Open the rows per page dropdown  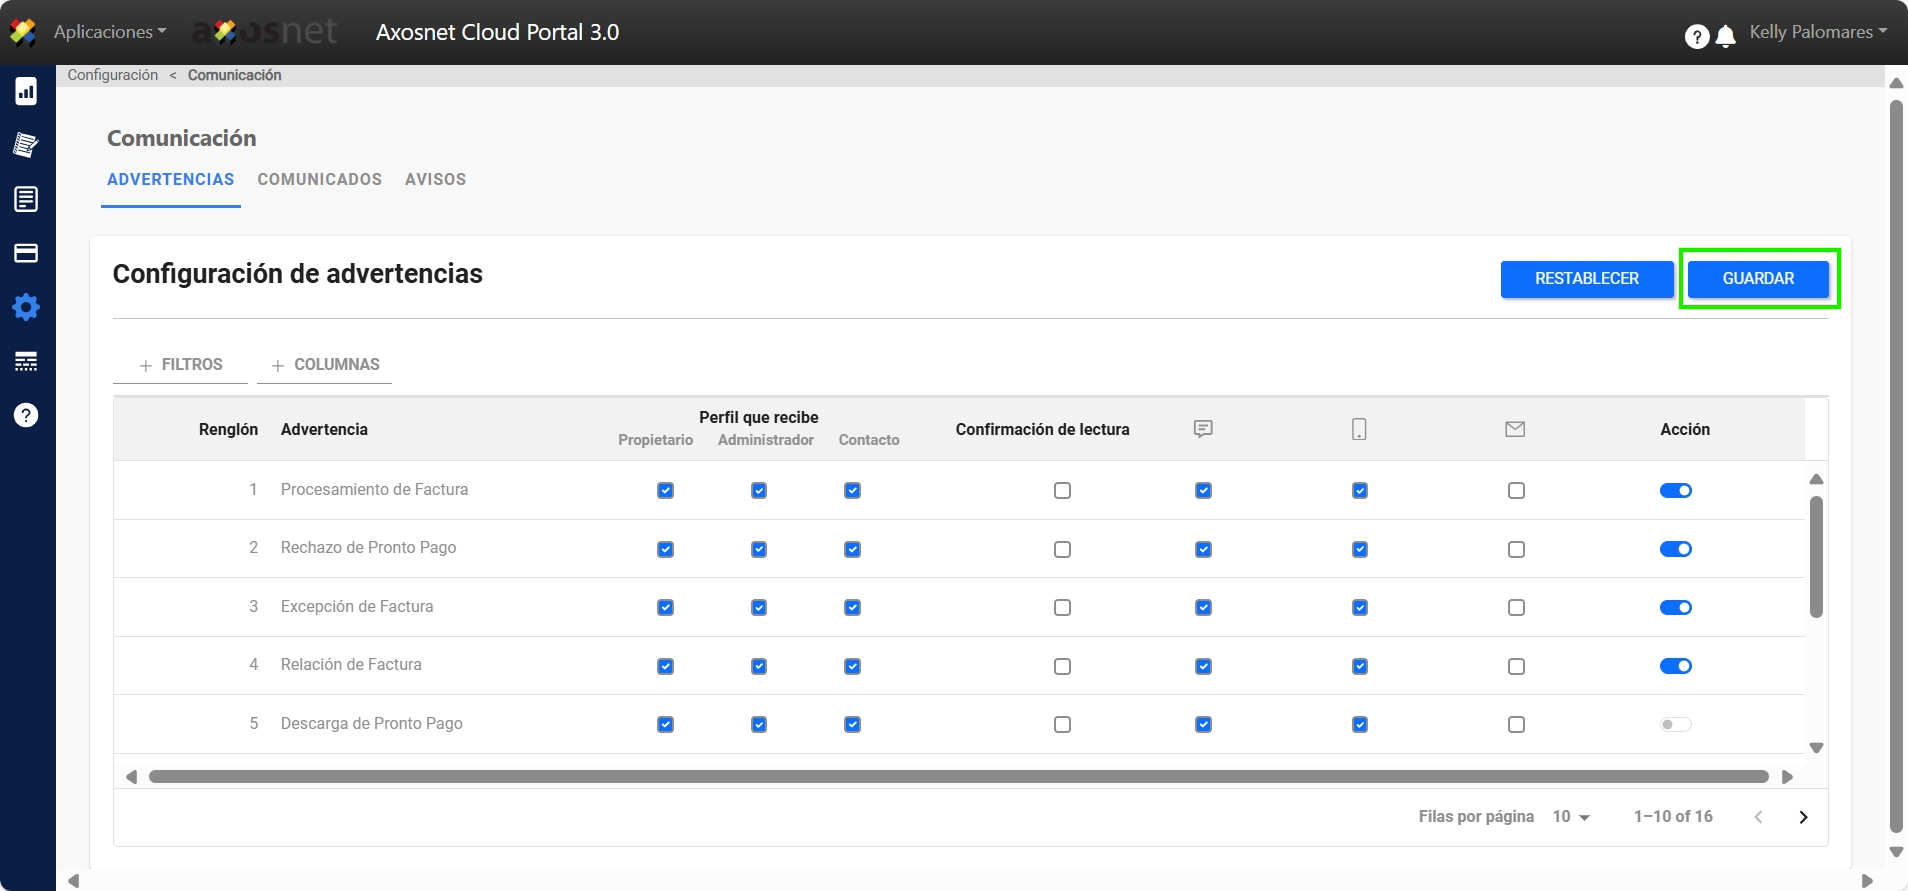pos(1571,817)
